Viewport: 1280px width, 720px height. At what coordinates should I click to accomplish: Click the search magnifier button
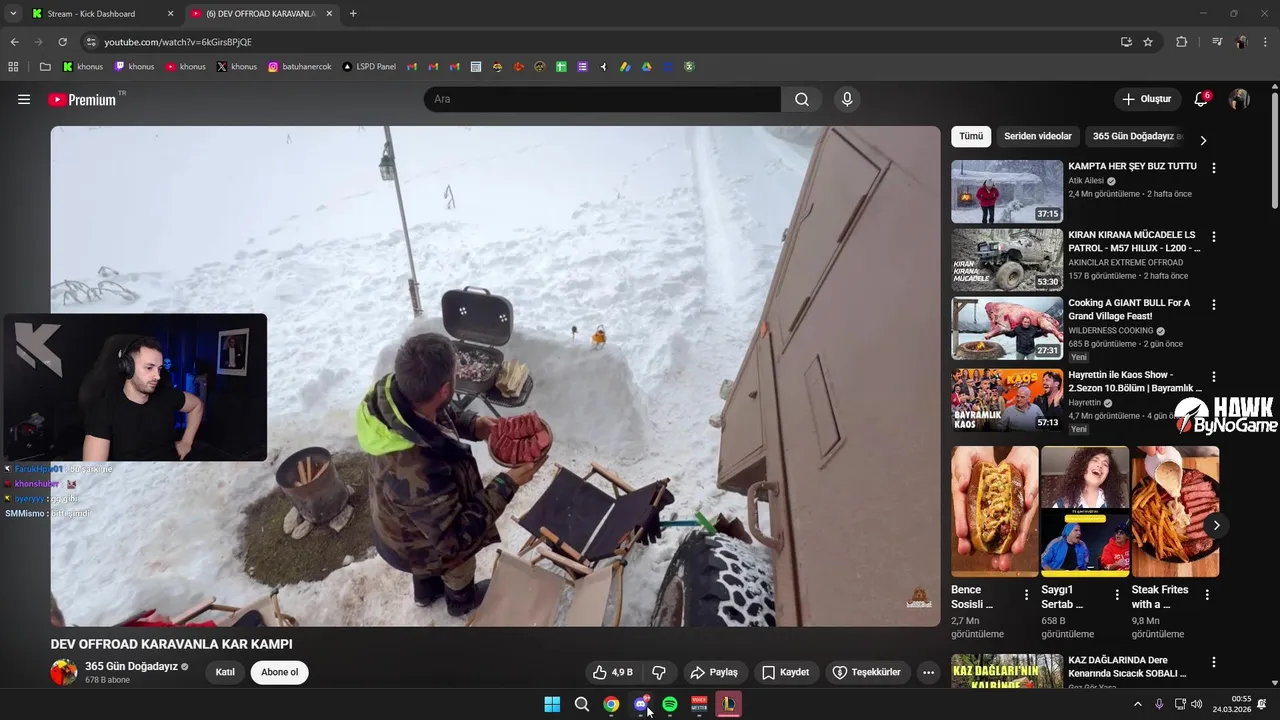(x=802, y=99)
